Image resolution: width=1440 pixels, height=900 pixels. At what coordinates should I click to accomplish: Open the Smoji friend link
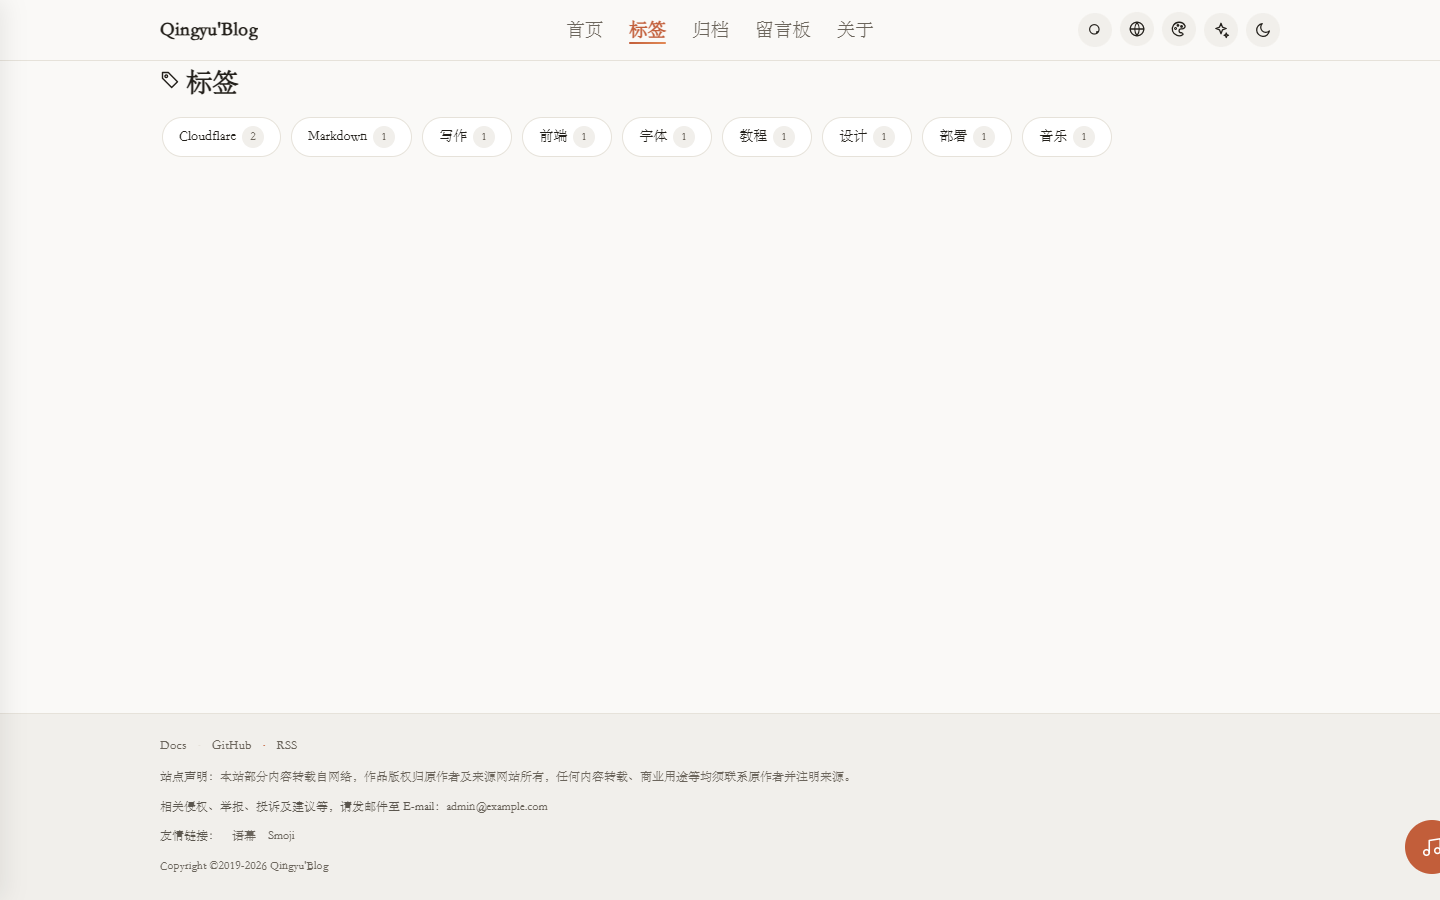click(281, 835)
